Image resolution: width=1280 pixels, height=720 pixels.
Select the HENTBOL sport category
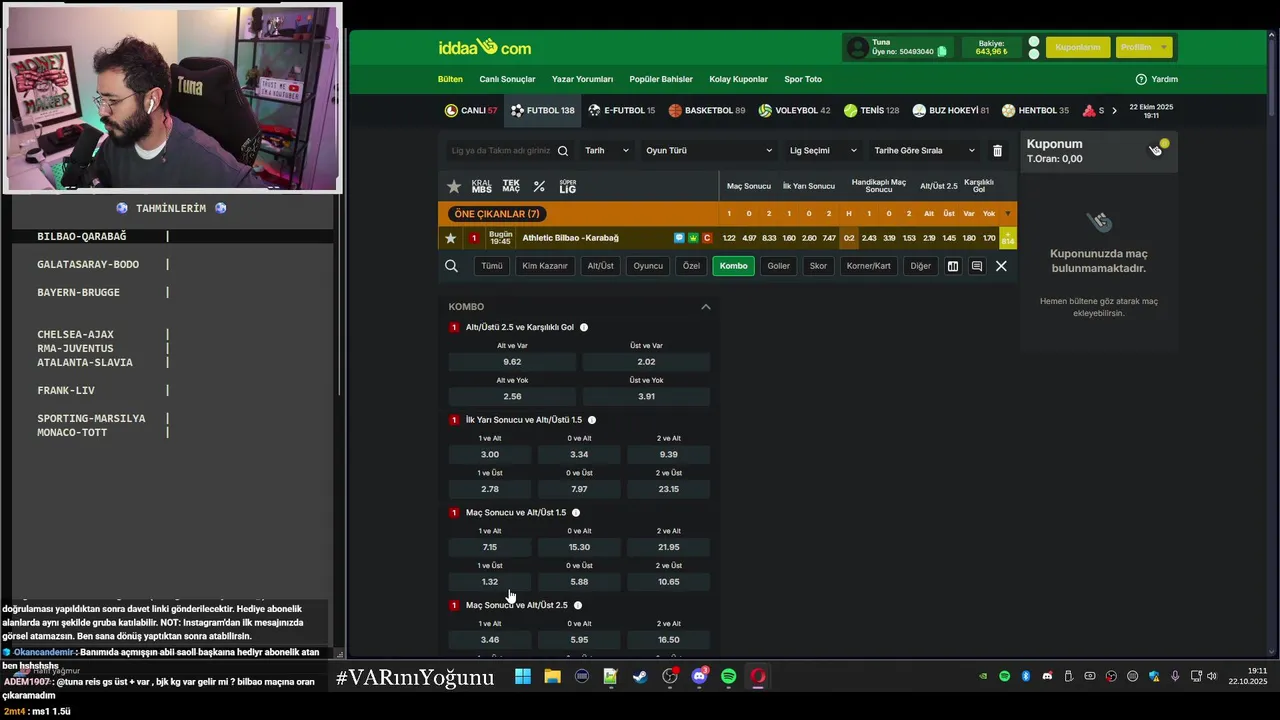click(1035, 110)
